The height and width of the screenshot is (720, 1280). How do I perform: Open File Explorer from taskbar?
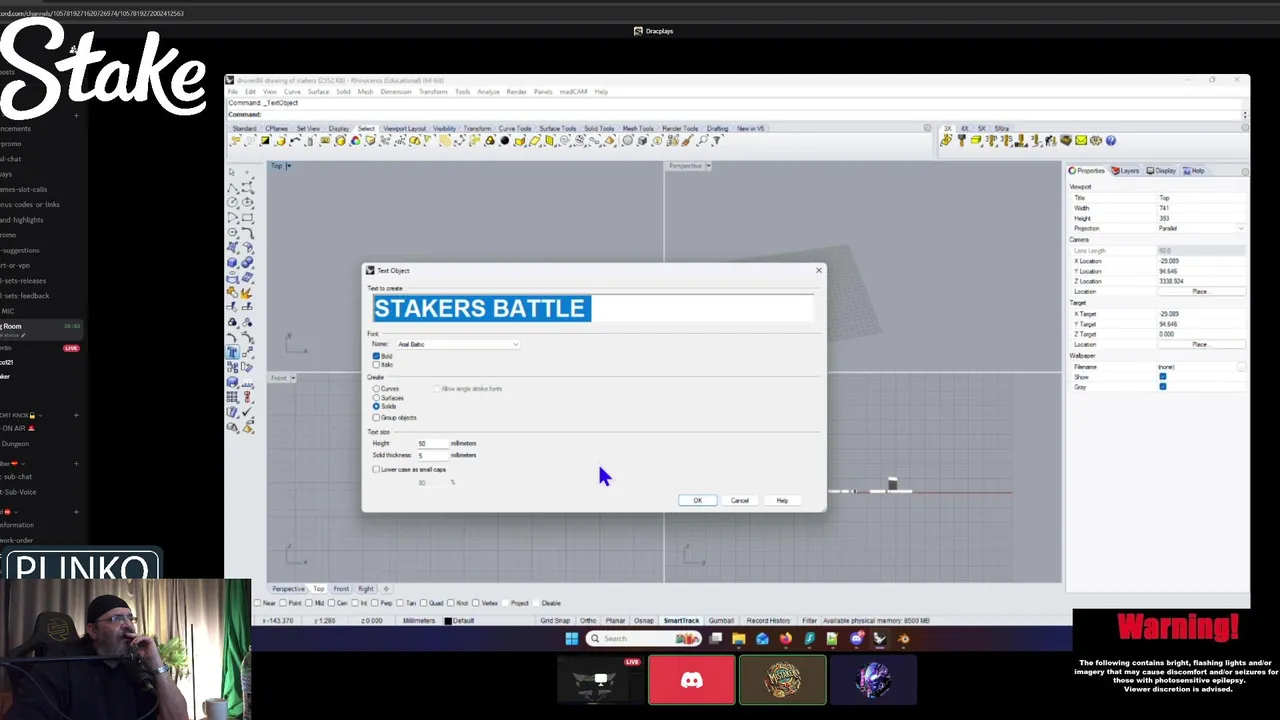point(739,638)
